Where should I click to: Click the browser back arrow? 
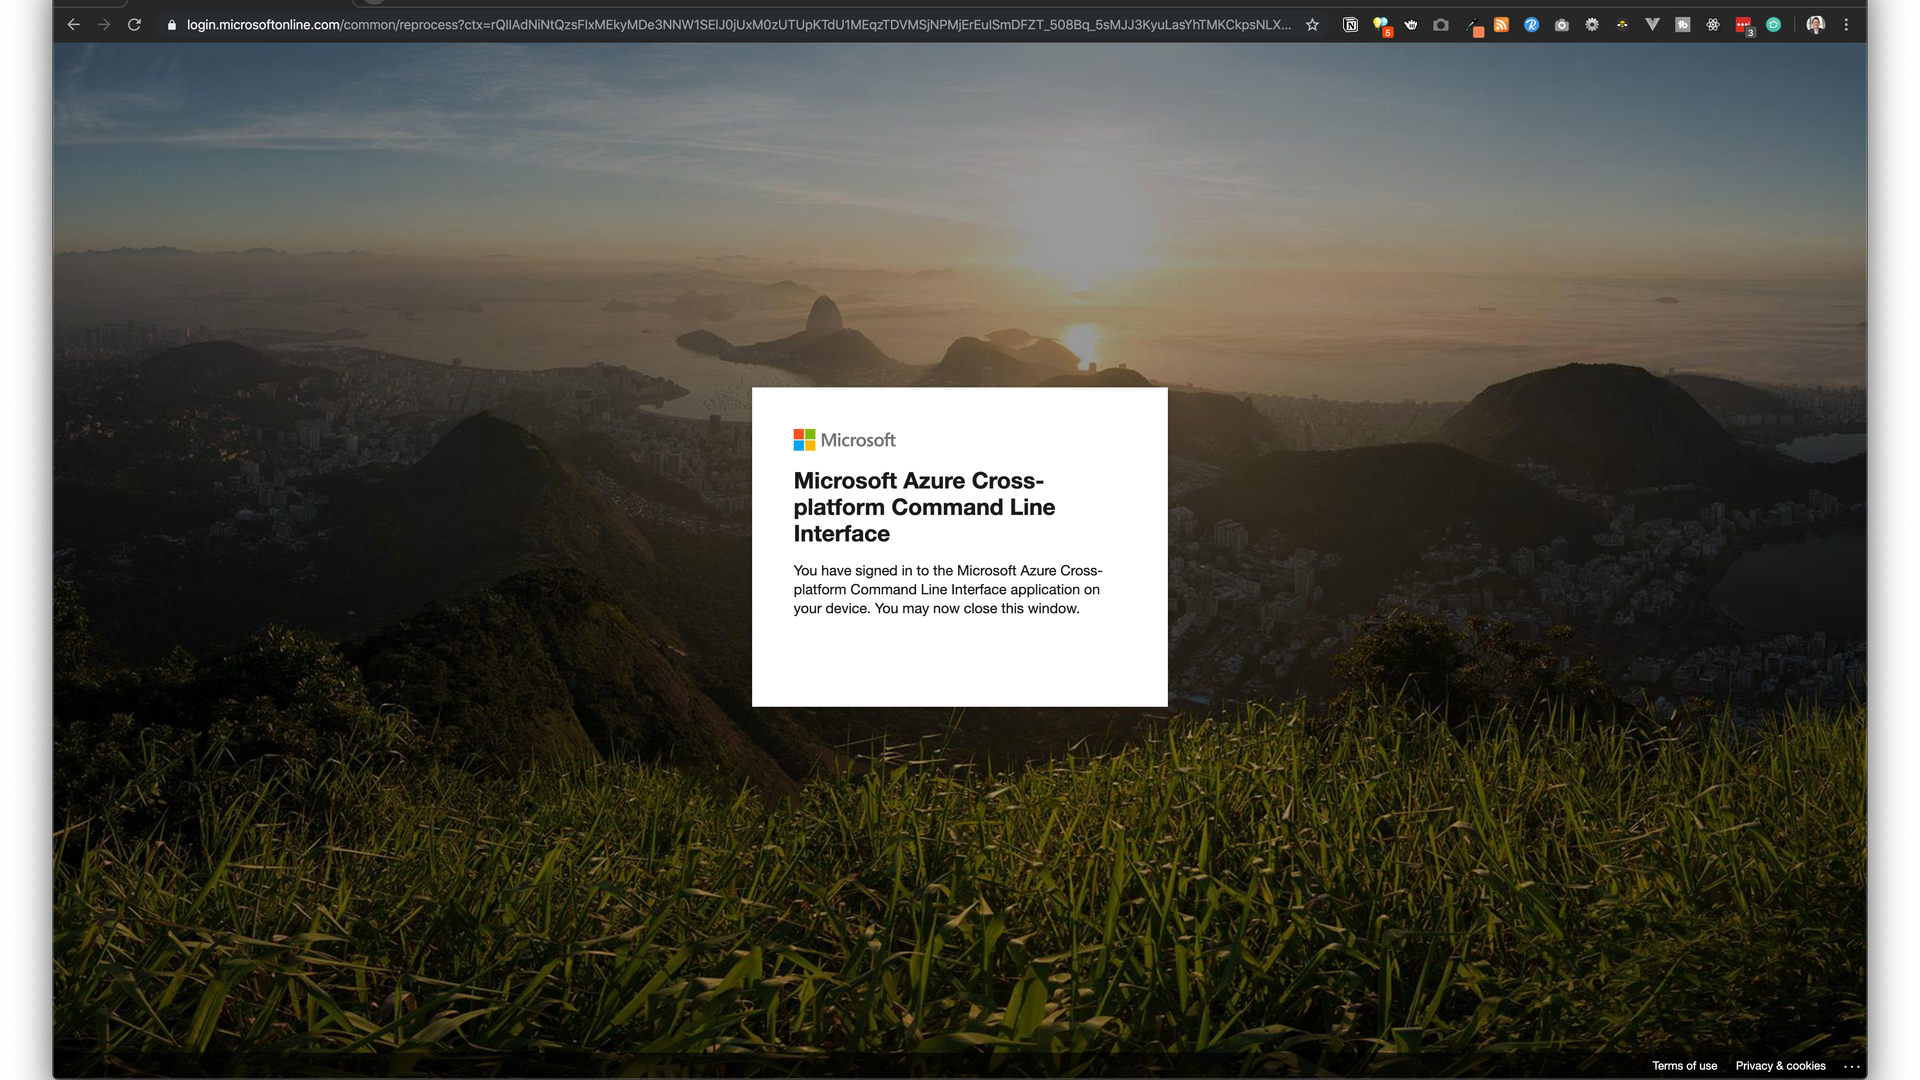[x=73, y=25]
